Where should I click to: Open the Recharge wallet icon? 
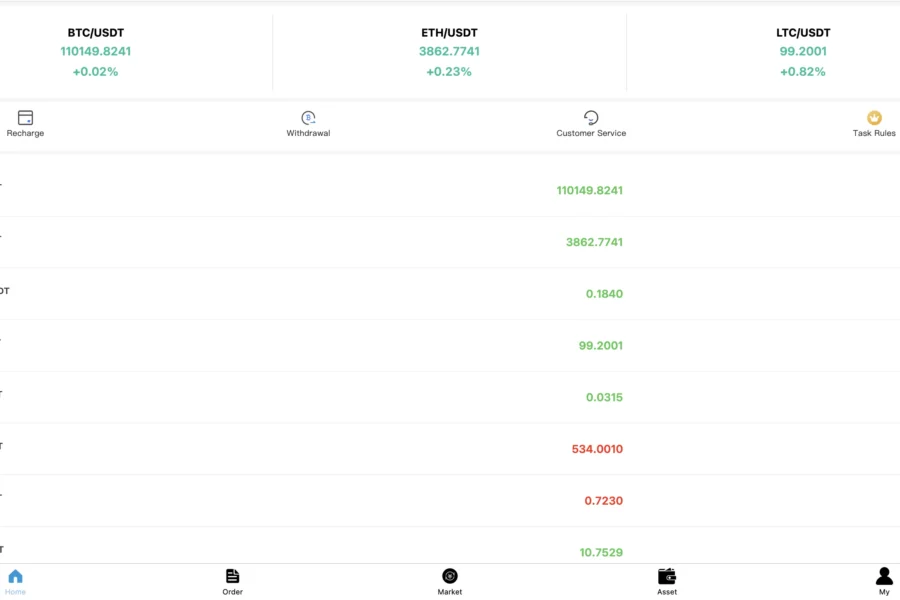point(25,118)
